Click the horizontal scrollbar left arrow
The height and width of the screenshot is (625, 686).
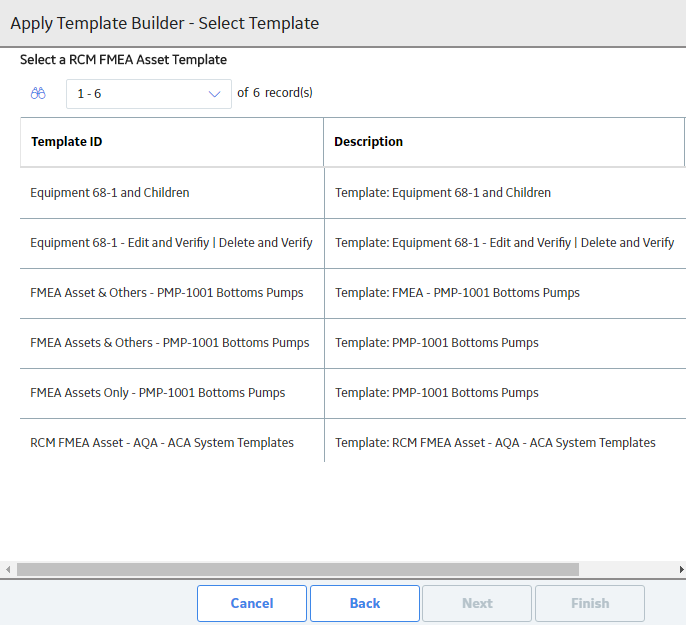8,569
